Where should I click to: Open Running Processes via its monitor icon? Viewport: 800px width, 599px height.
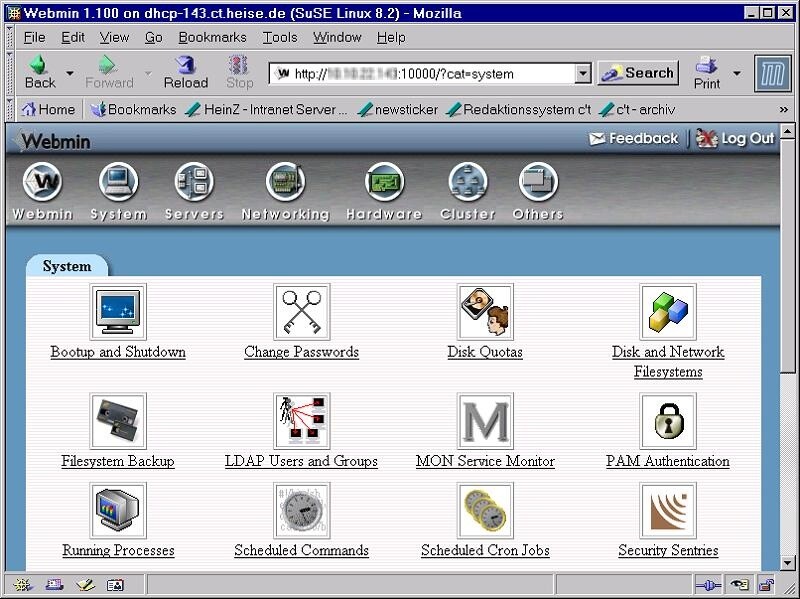[x=117, y=510]
